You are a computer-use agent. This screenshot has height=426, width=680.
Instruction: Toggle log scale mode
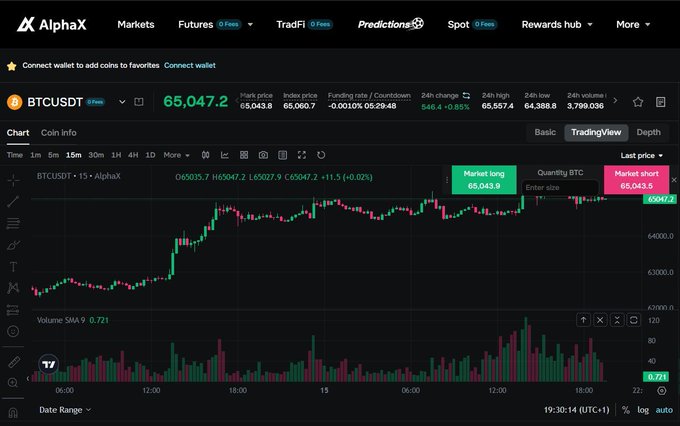[643, 410]
